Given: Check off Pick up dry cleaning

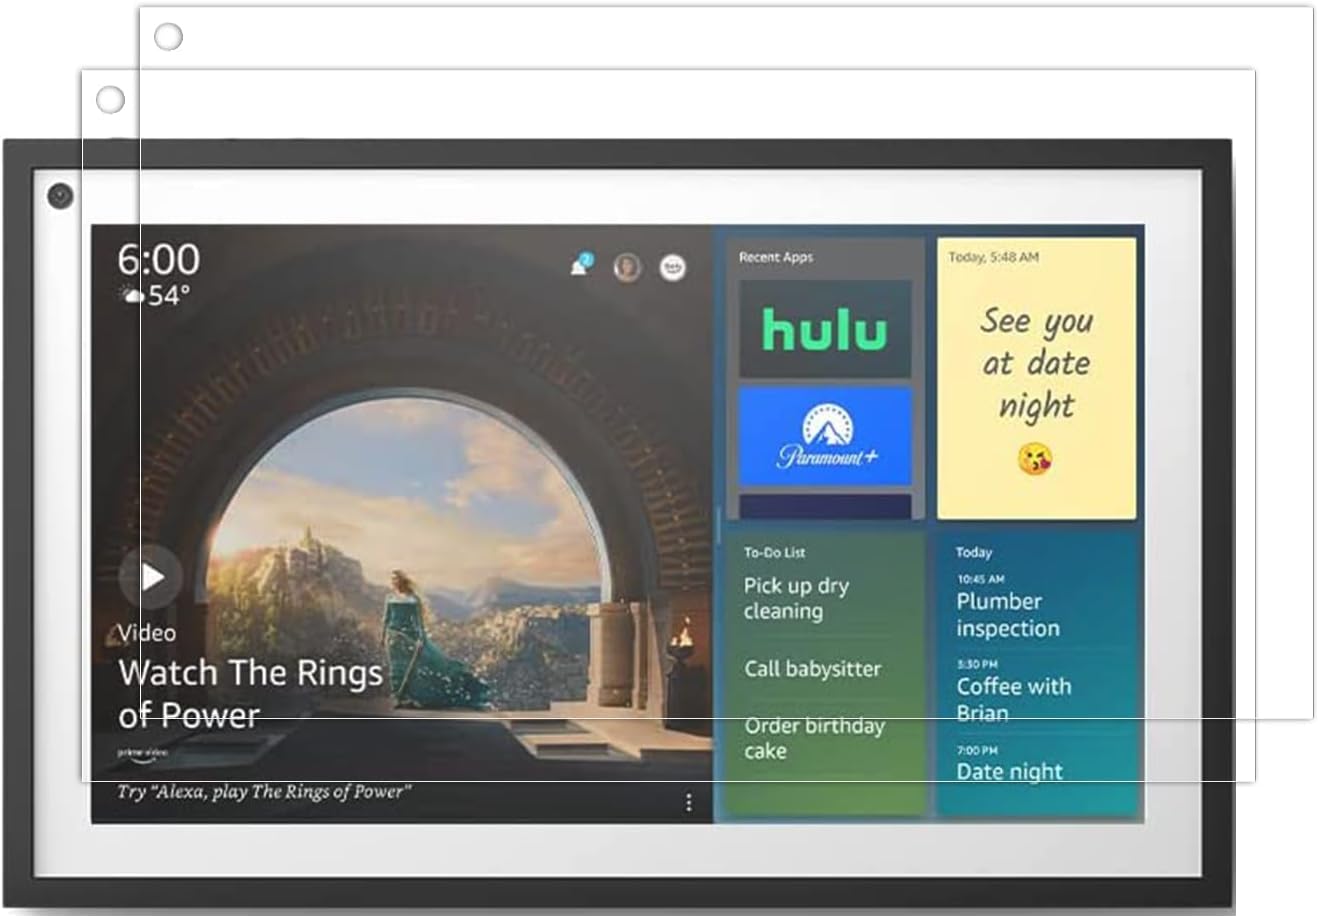Looking at the screenshot, I should 796,598.
